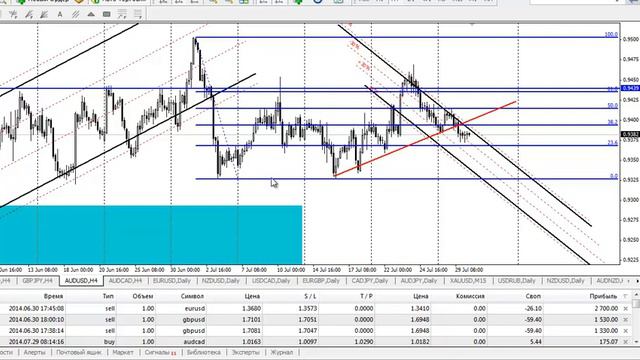Open the GBPJPY,H4 chart tab

click(x=37, y=281)
